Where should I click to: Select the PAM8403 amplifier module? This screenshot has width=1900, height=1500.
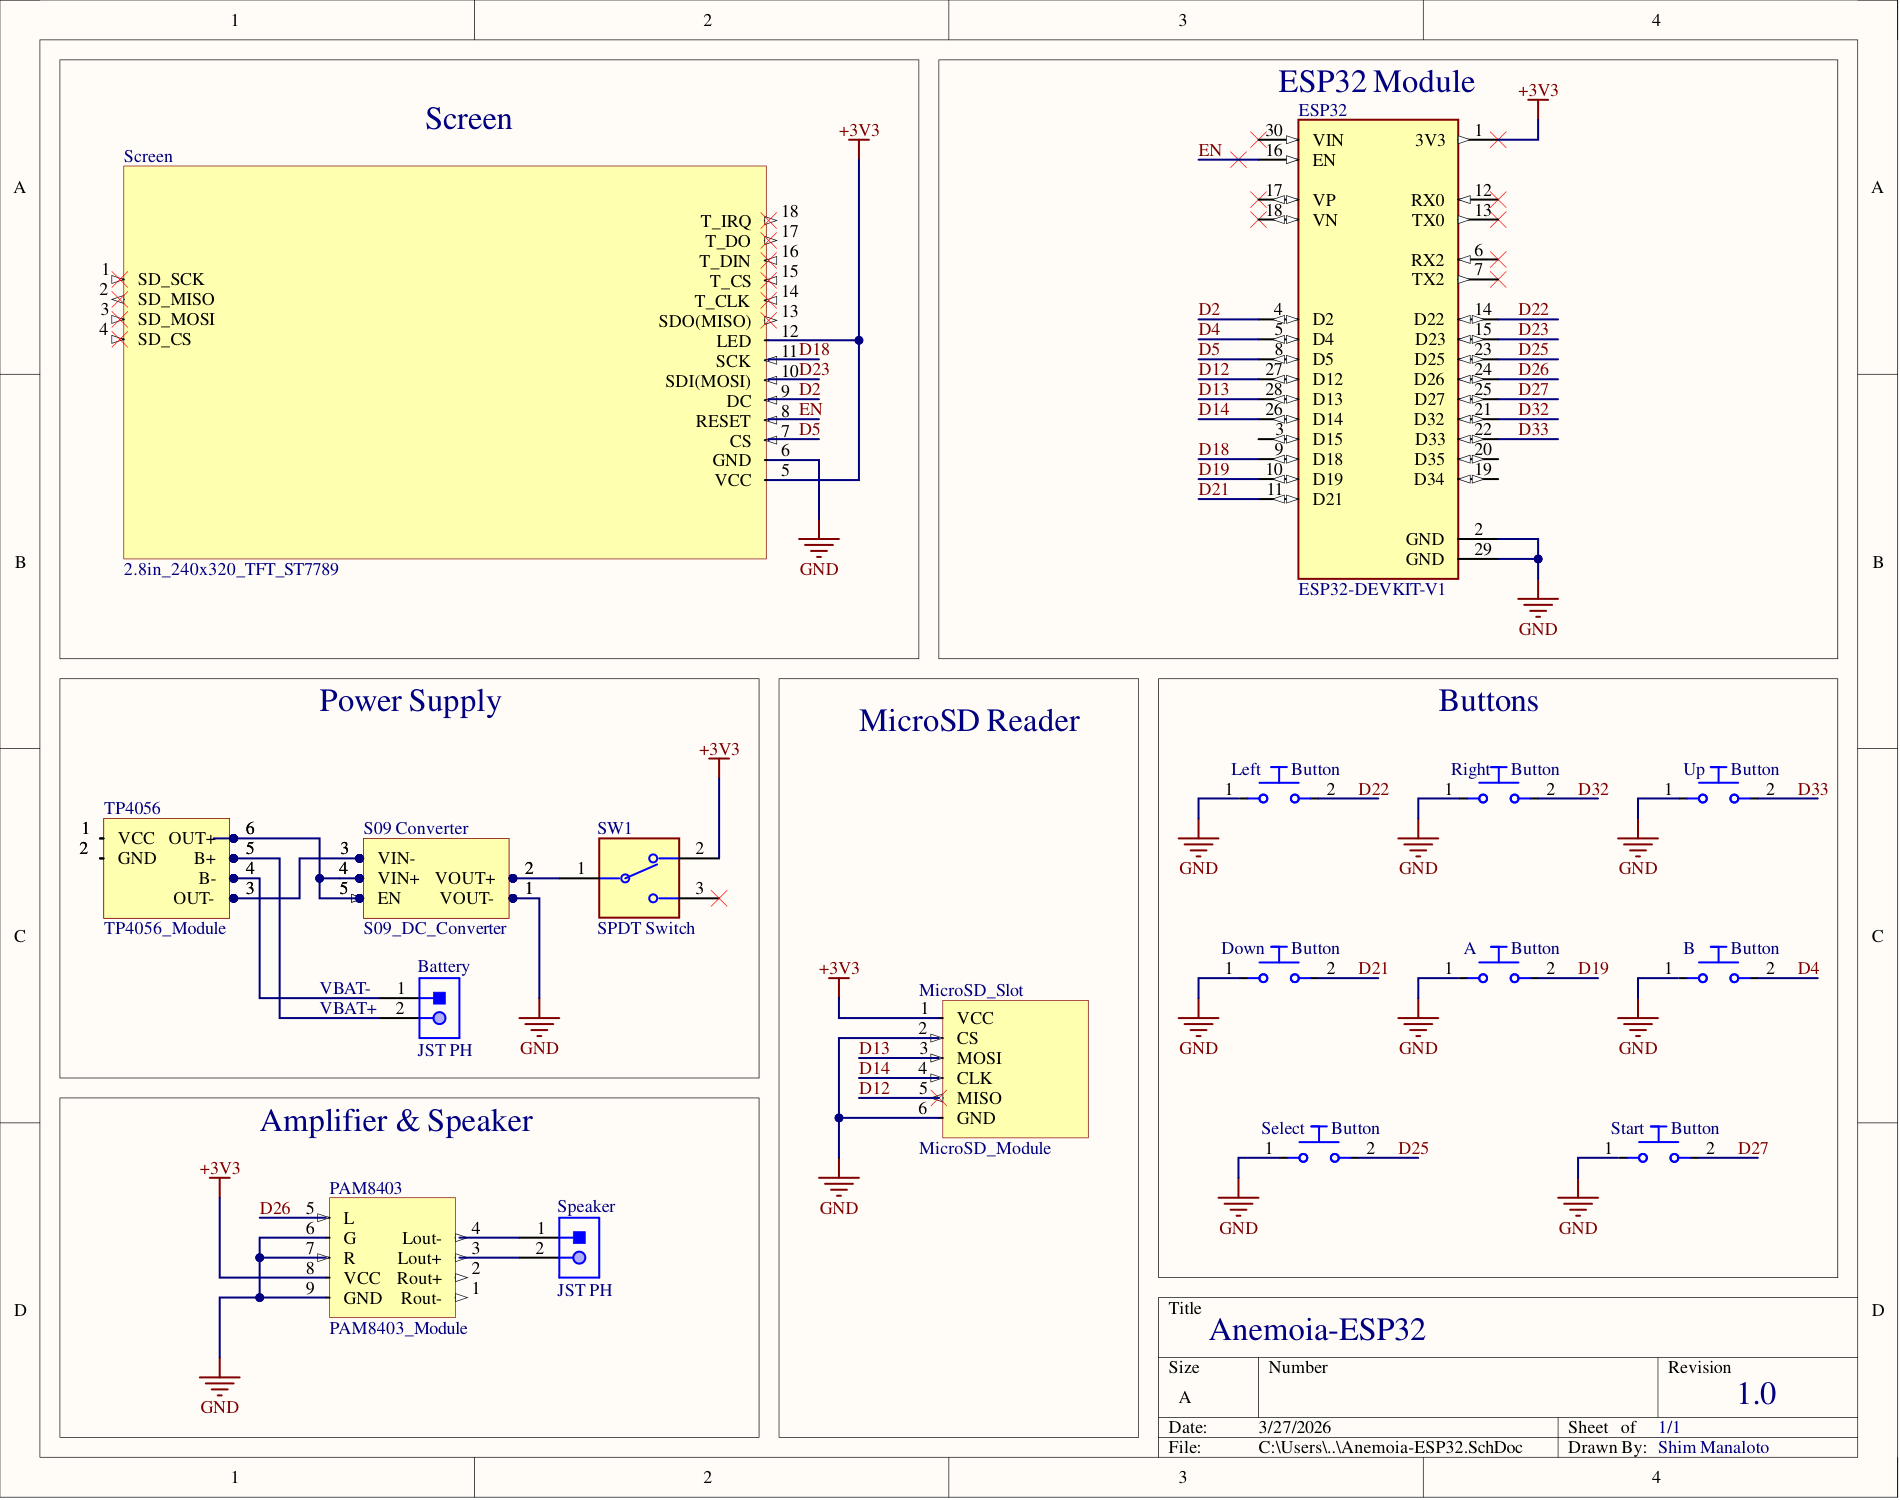pyautogui.click(x=392, y=1257)
